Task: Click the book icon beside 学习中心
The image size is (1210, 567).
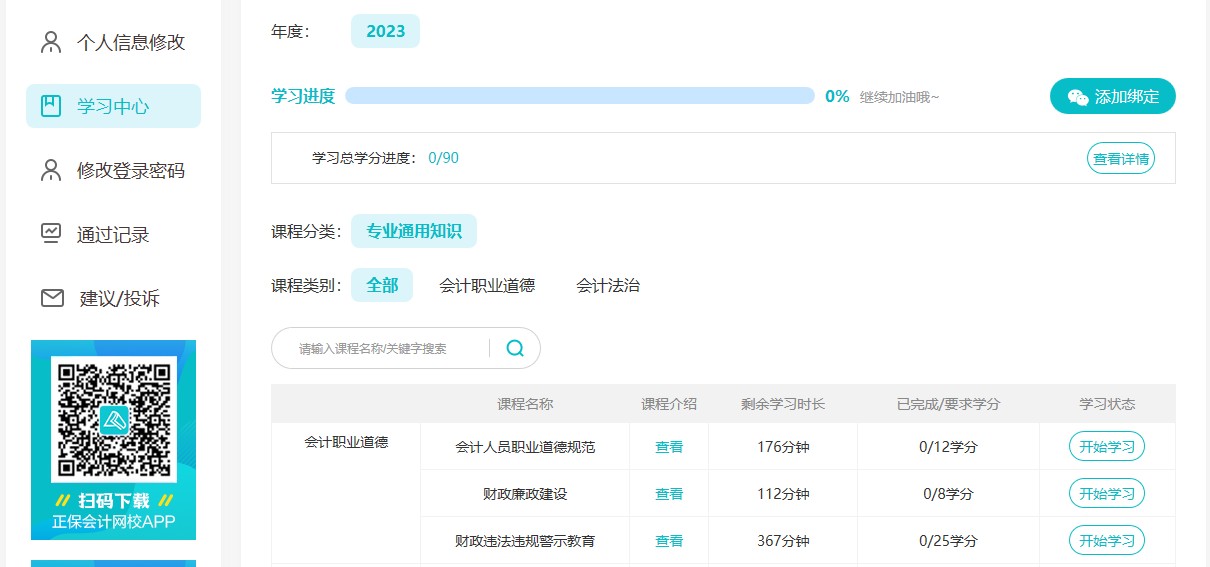Action: click(51, 106)
